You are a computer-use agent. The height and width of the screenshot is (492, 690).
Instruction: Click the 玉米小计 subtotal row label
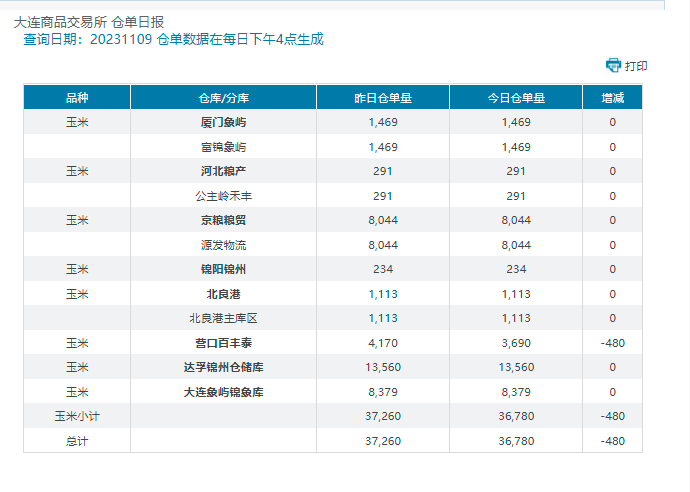point(77,416)
